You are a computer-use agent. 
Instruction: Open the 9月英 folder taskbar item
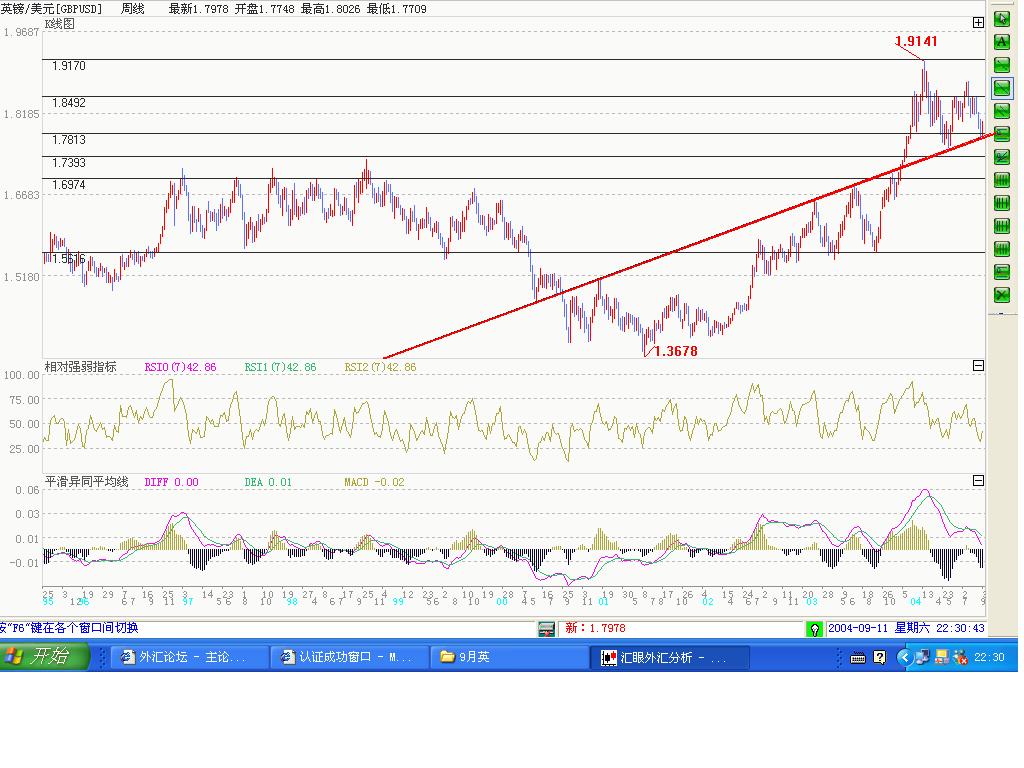tap(510, 657)
